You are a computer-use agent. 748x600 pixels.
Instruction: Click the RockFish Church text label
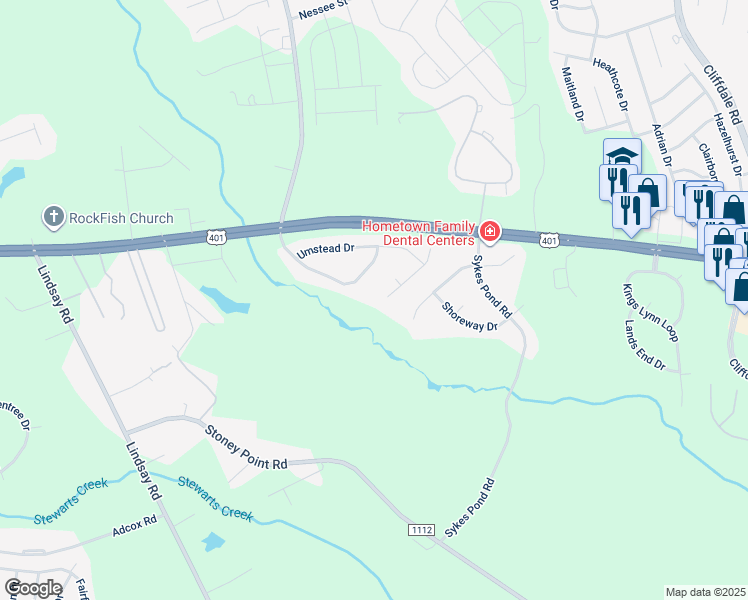coord(121,218)
